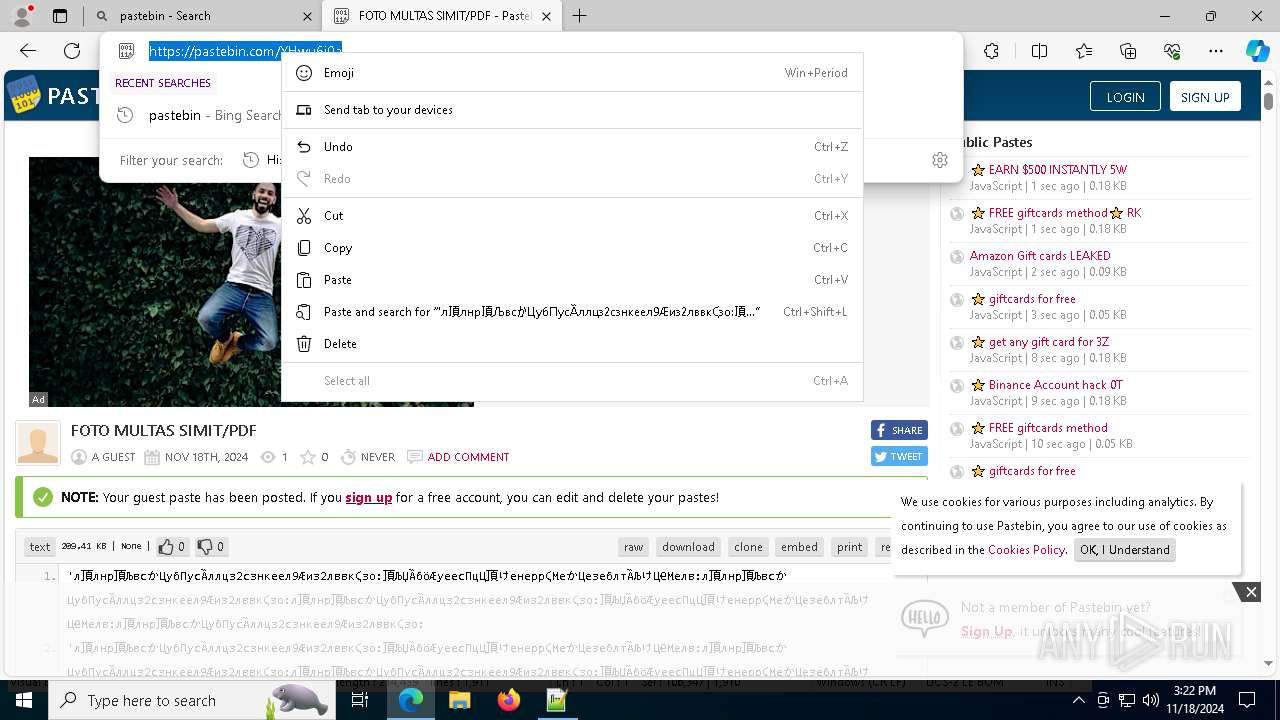
Task: Click the 'print' paste button
Action: [x=850, y=547]
